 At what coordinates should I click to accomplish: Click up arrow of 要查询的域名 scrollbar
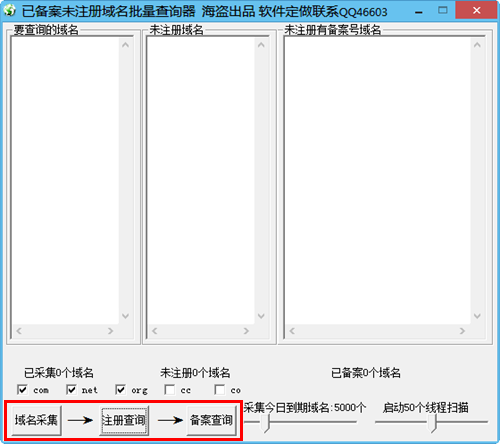(x=125, y=45)
